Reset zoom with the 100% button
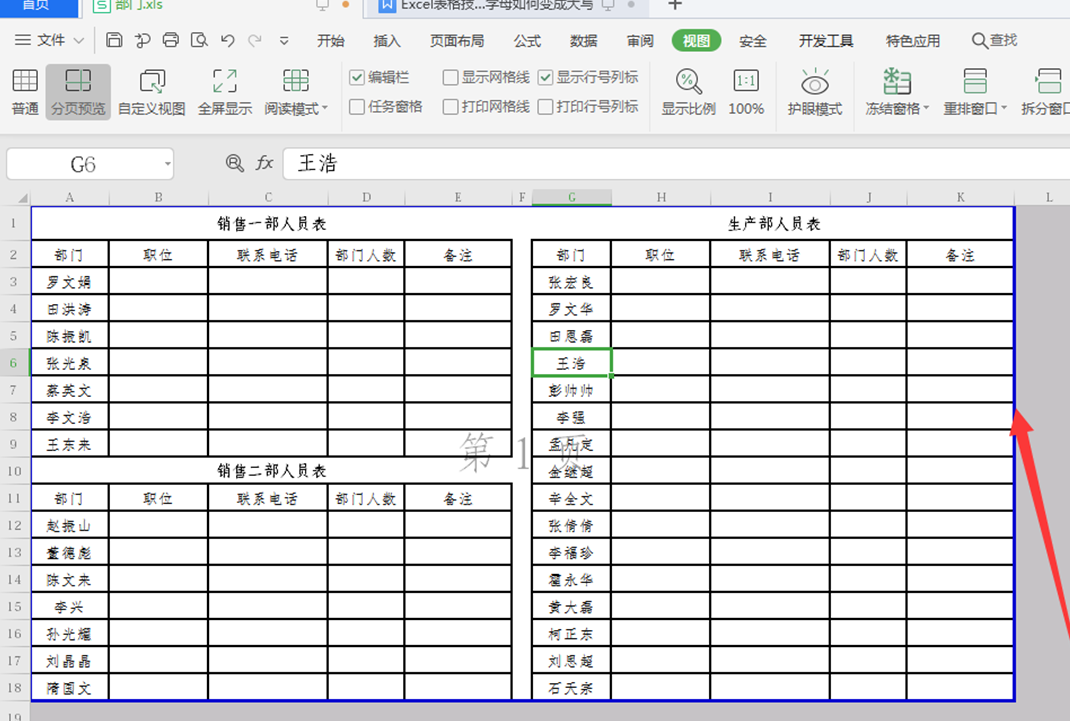Screen dimensions: 1070x721 [x=746, y=91]
